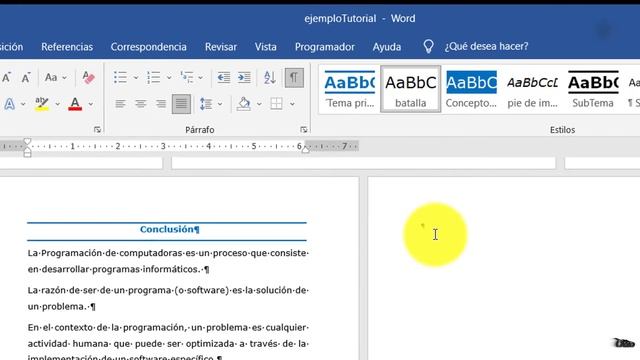Expand numbering library dropdown arrow
Image resolution: width=640 pixels, height=360 pixels.
[169, 78]
